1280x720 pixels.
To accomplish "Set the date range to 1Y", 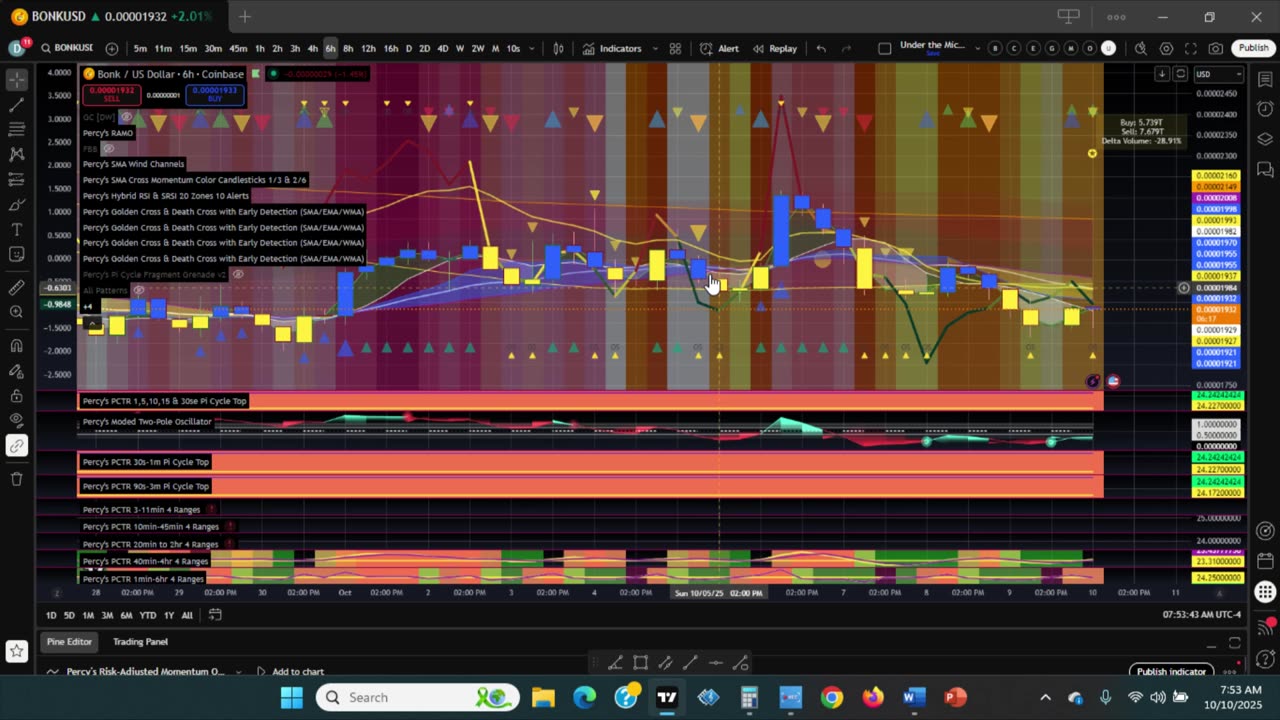I will pos(168,615).
